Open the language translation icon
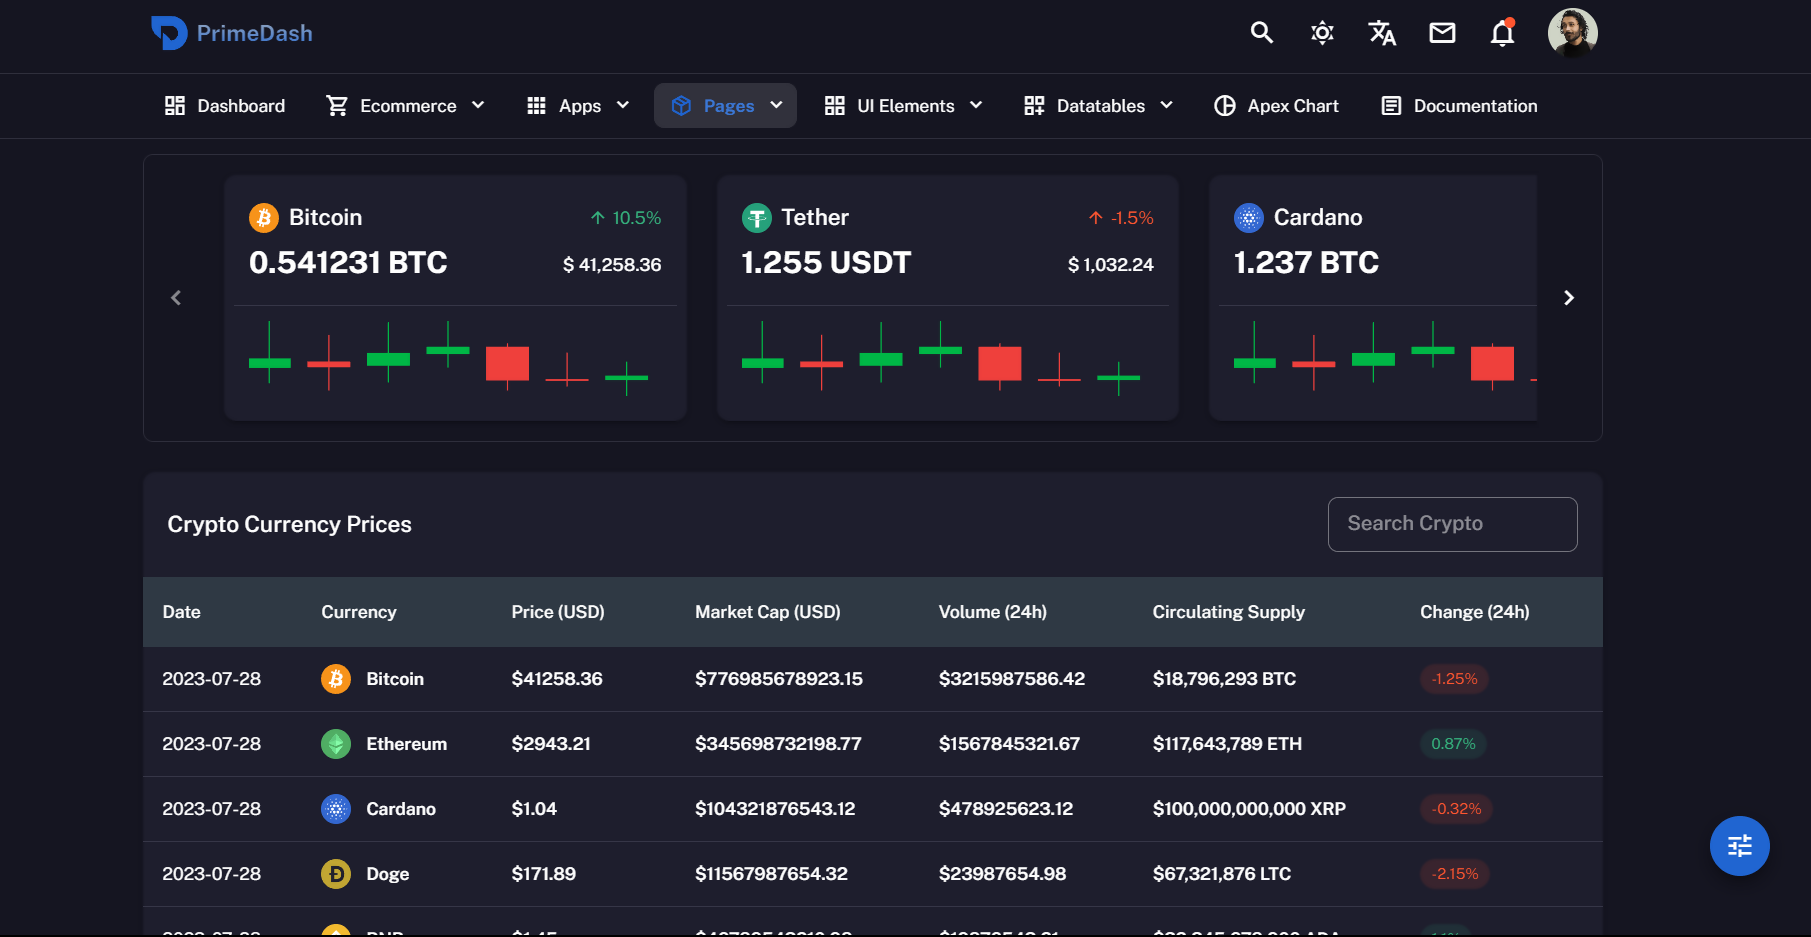The image size is (1811, 937). (1382, 33)
